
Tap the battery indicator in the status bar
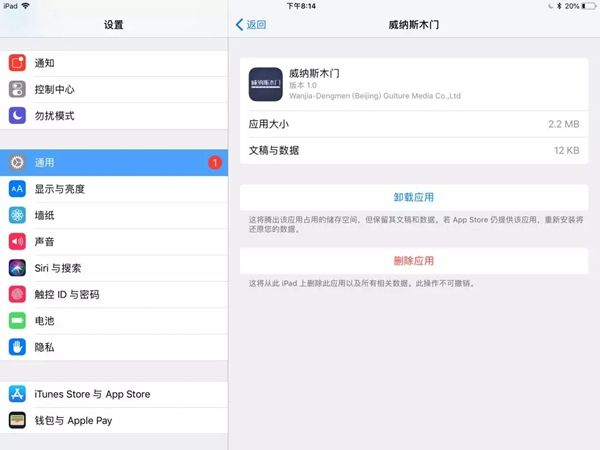click(x=589, y=6)
